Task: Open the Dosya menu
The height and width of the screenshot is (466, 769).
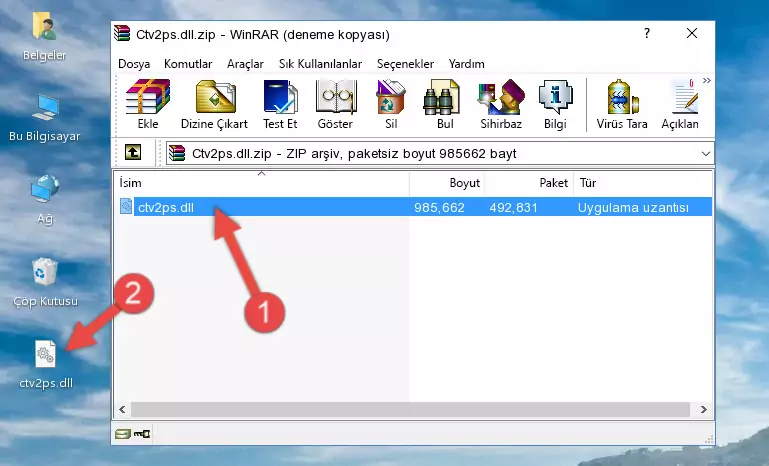Action: pyautogui.click(x=134, y=64)
